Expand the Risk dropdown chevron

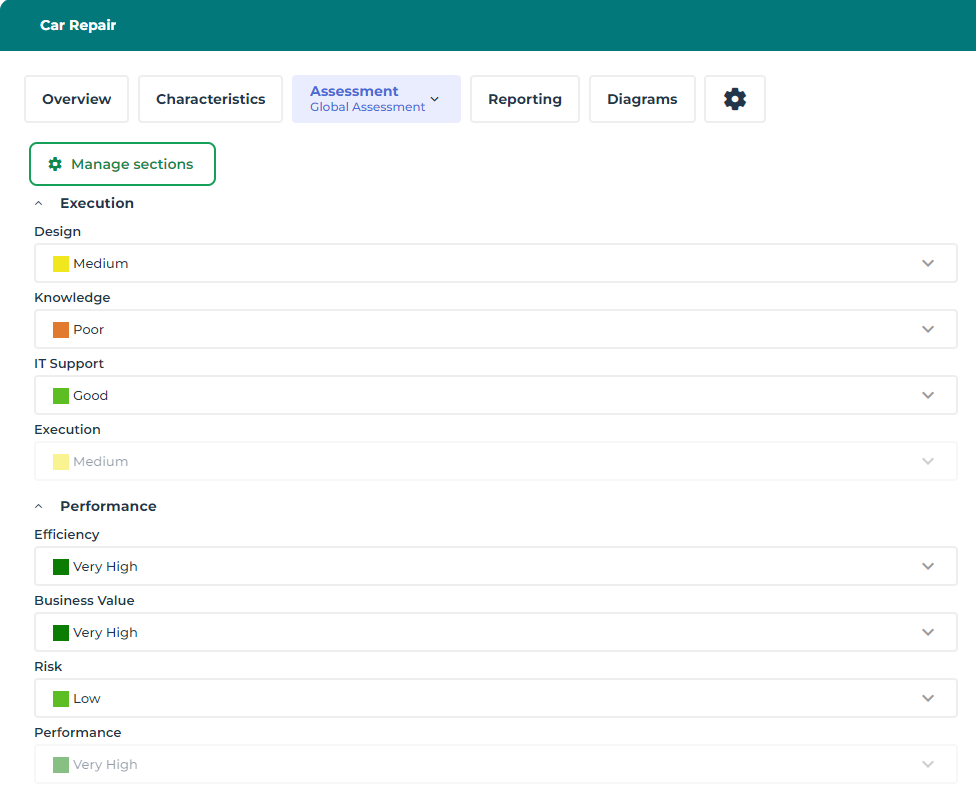pos(927,699)
